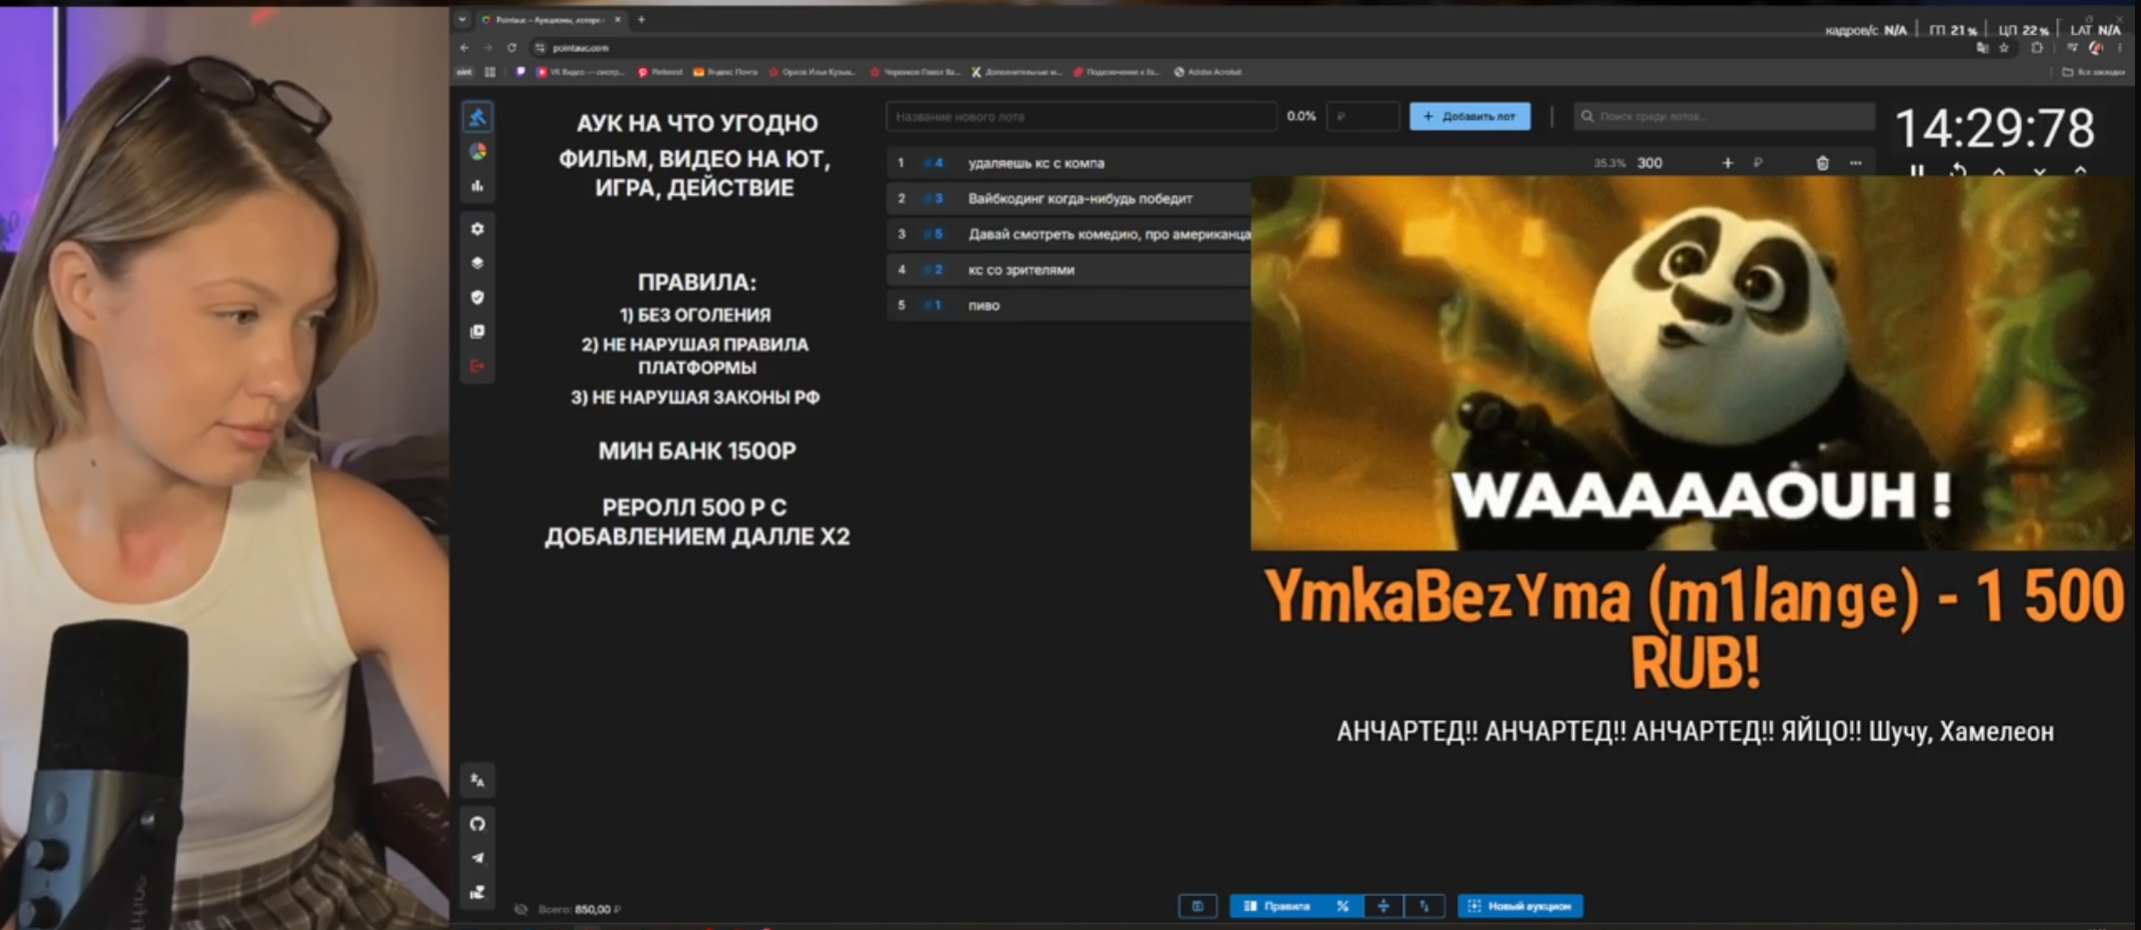Open the all bookmarks folder
The height and width of the screenshot is (930, 2141).
click(x=2093, y=72)
